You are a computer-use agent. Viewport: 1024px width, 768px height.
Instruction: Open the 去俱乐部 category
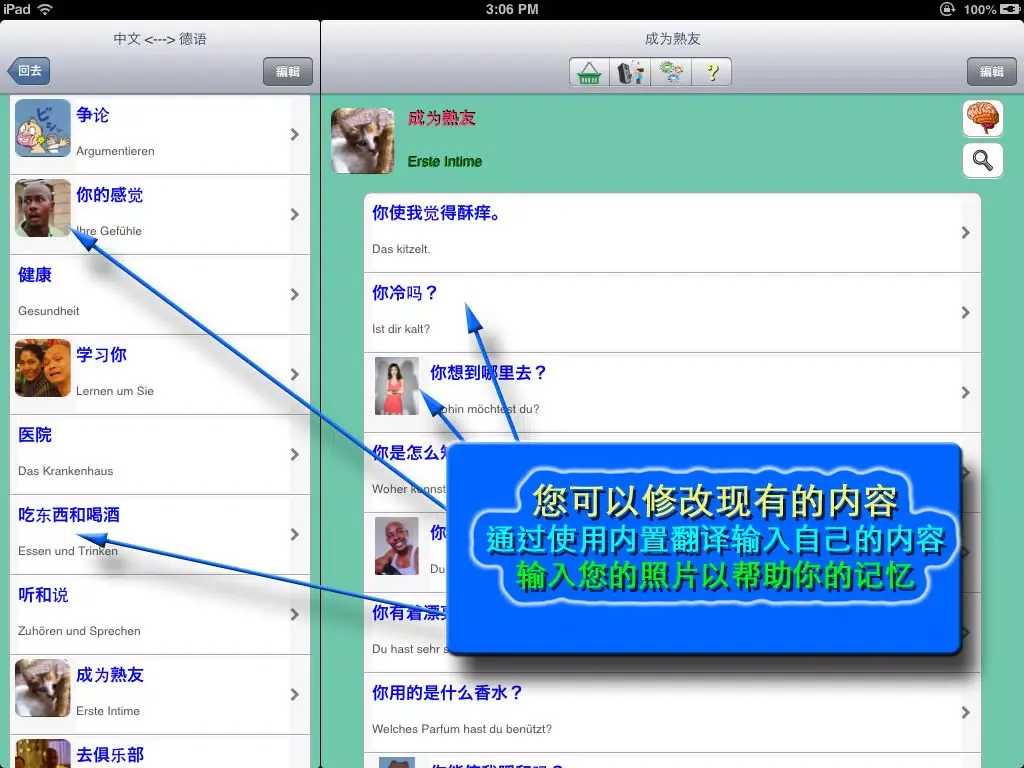pyautogui.click(x=160, y=752)
